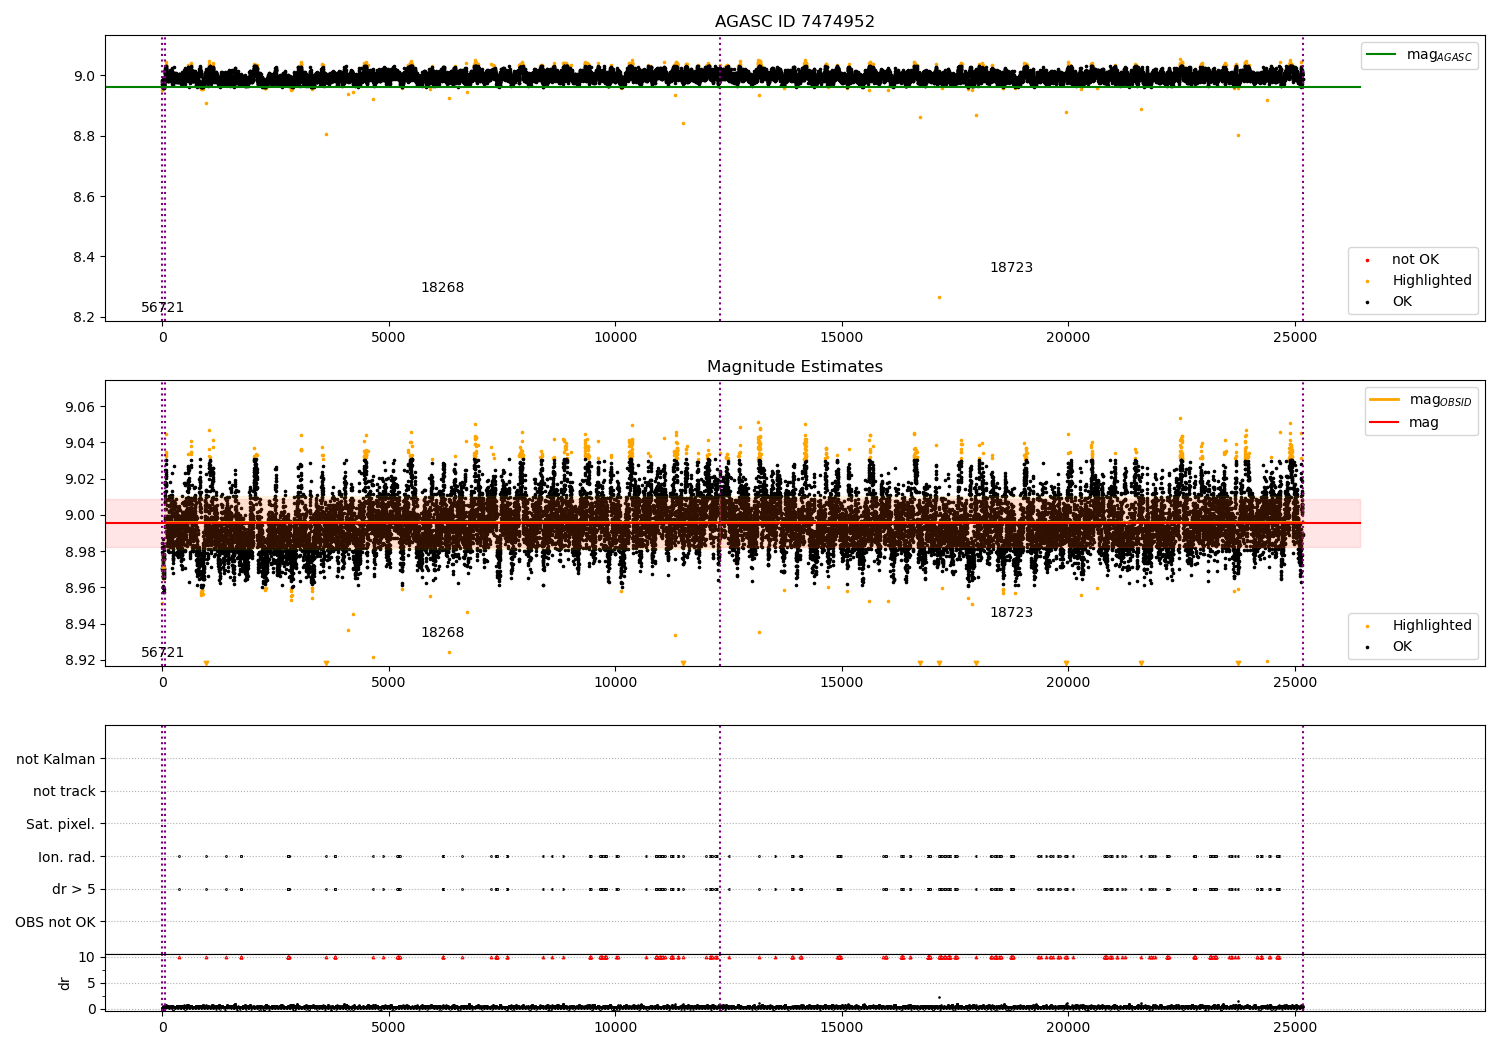
Task: Click the 20000 x-tick under Magnitude Estimates plot
Action: (1068, 683)
